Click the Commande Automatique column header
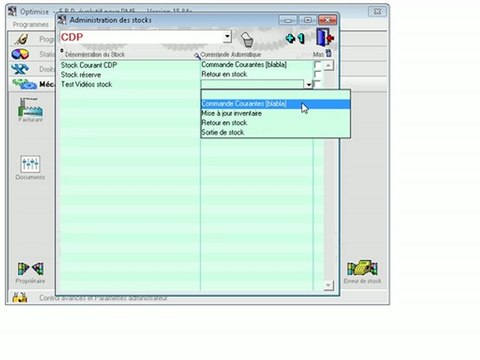The height and width of the screenshot is (360, 480). point(231,54)
